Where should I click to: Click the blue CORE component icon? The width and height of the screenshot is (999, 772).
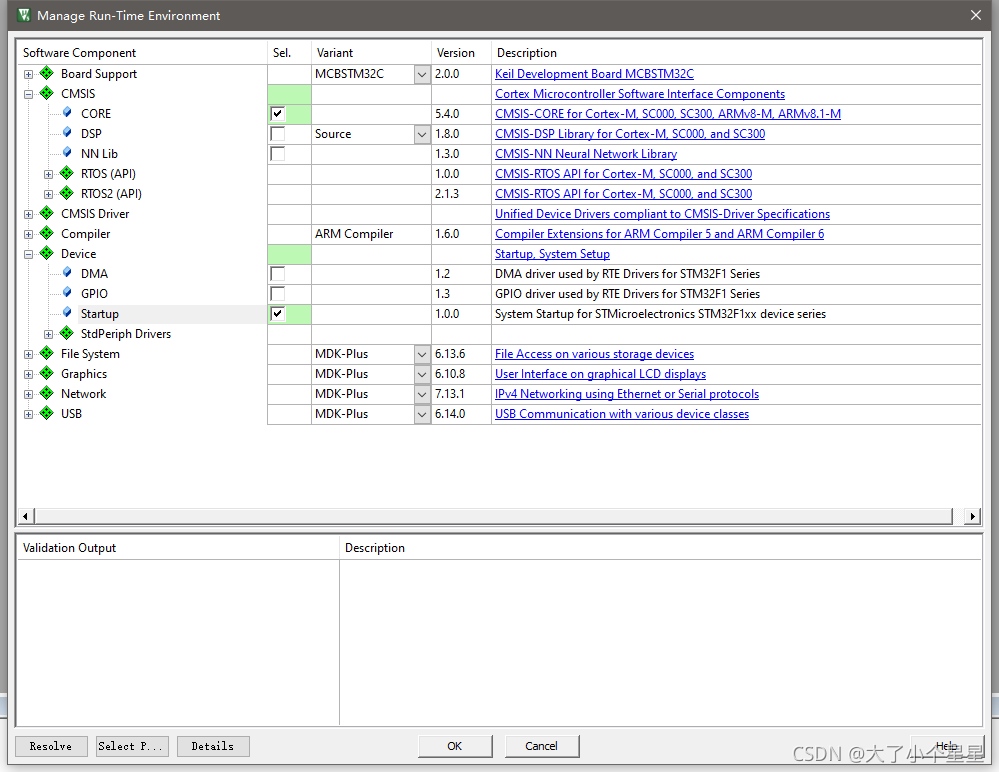pyautogui.click(x=67, y=113)
